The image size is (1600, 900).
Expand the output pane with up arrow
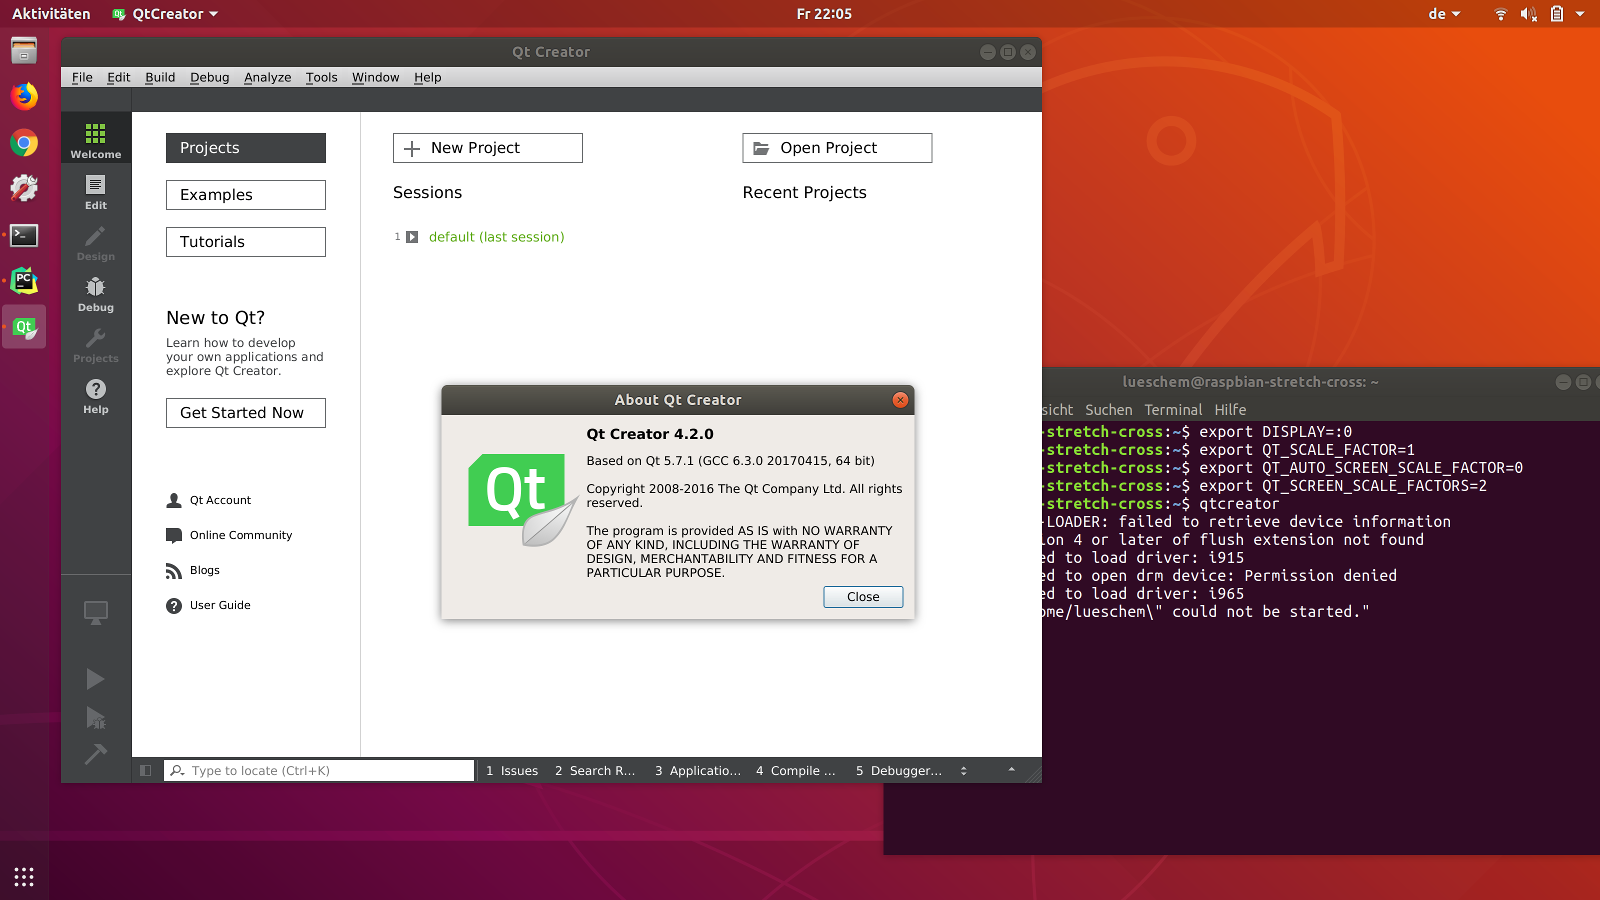[x=1012, y=770]
